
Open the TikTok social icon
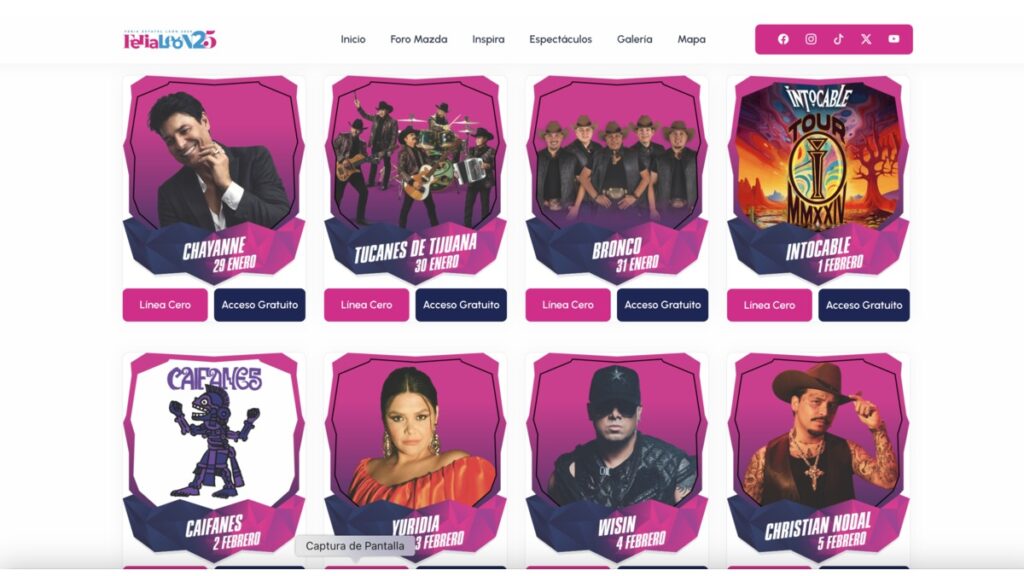click(839, 39)
